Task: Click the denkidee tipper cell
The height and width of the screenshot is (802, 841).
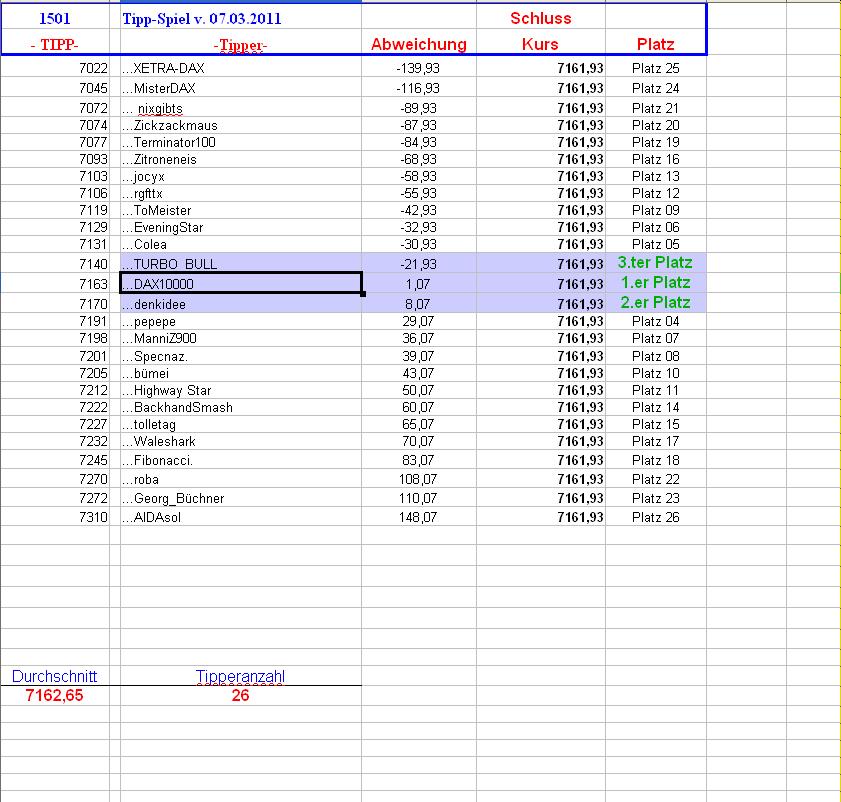Action: click(241, 304)
